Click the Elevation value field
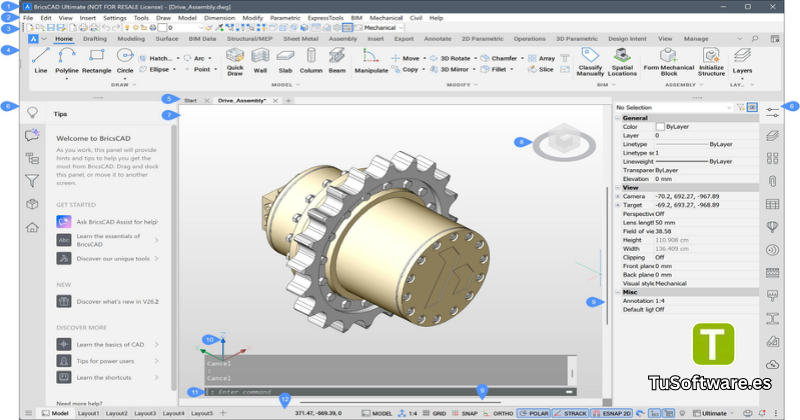 coord(707,179)
